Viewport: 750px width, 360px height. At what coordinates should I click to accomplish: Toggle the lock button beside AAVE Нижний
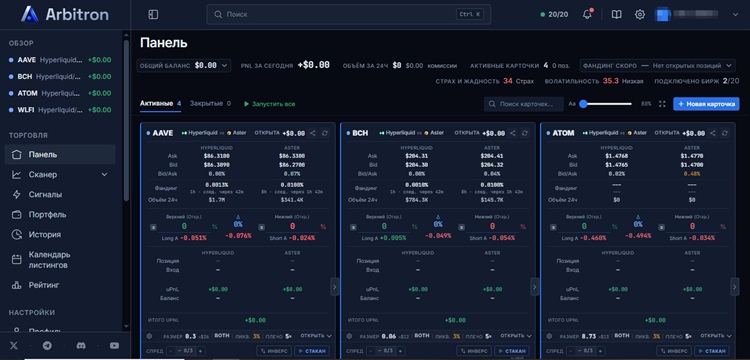[261, 227]
